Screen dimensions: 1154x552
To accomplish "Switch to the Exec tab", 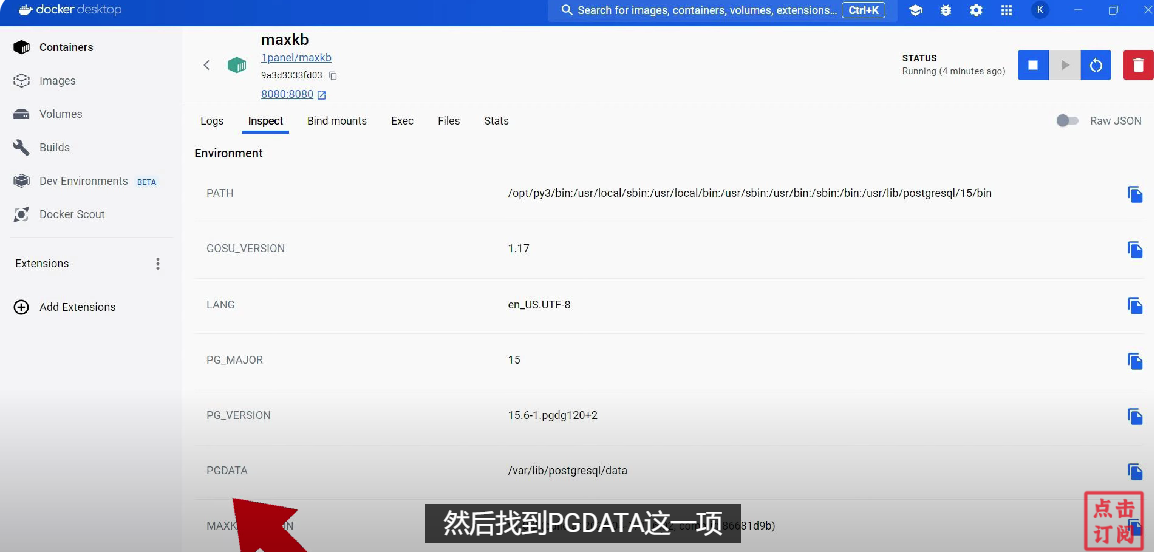I will pyautogui.click(x=402, y=121).
